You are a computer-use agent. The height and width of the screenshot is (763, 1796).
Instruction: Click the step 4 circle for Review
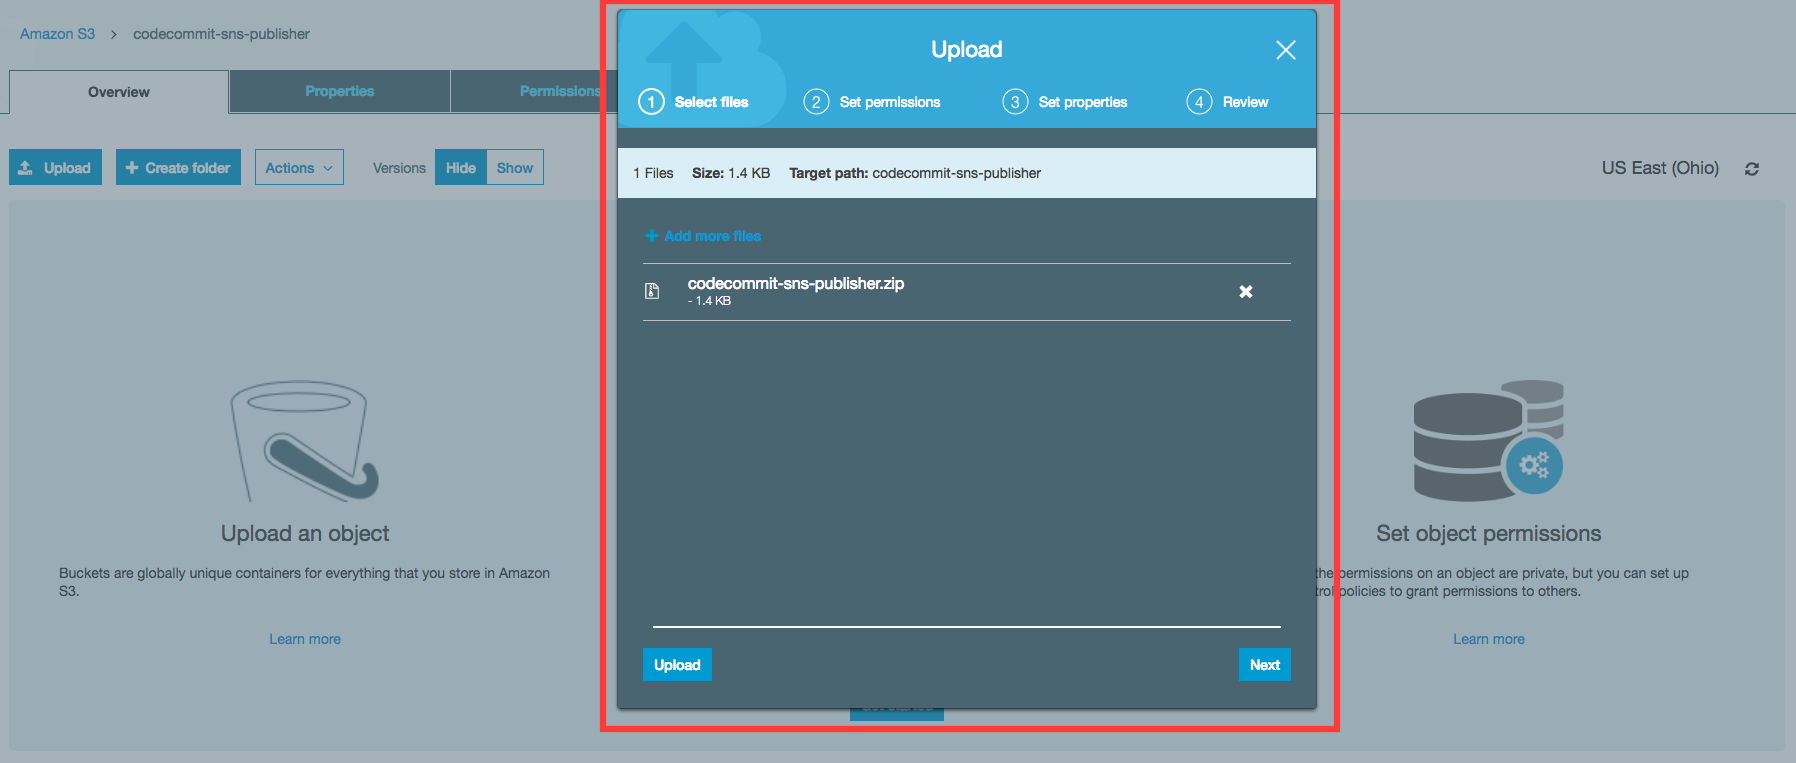click(x=1199, y=102)
